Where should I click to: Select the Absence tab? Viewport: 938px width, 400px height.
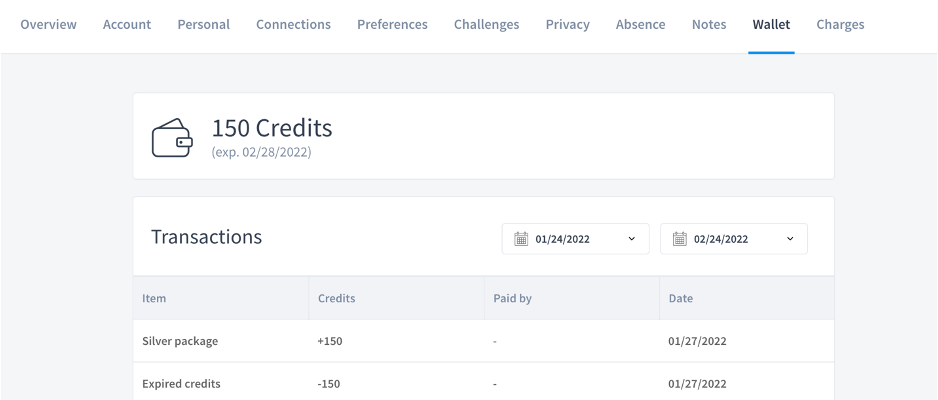[x=641, y=25]
